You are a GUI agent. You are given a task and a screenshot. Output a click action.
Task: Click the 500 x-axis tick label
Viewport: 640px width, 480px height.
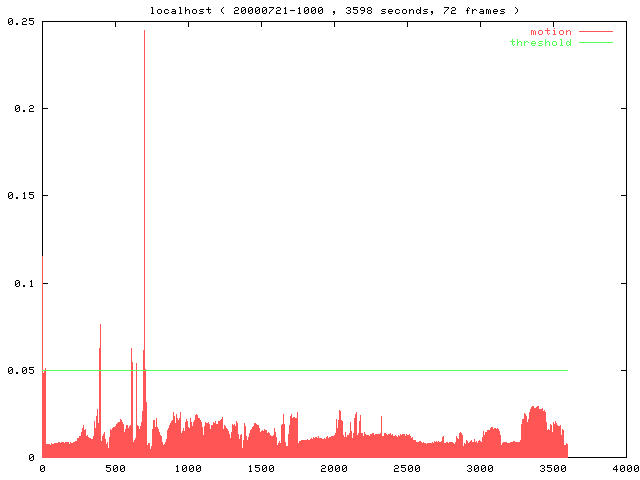click(115, 468)
